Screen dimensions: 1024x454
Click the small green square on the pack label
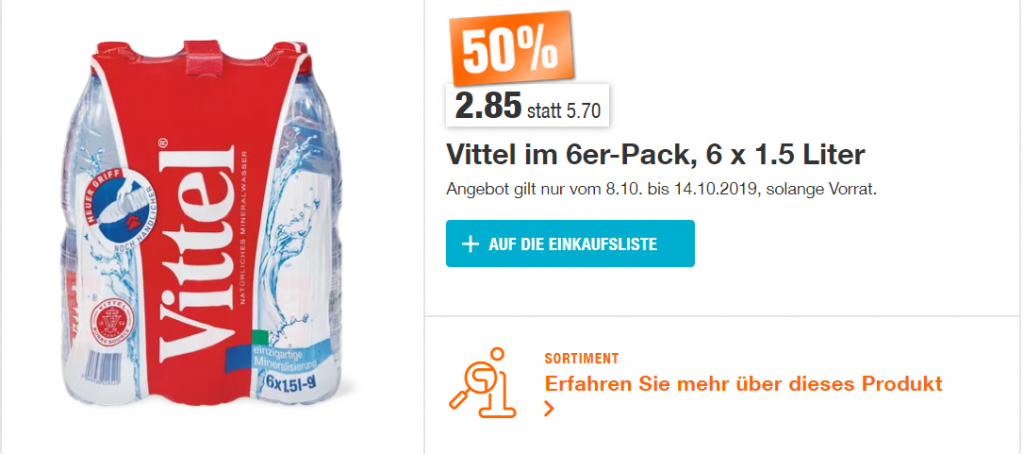(261, 337)
